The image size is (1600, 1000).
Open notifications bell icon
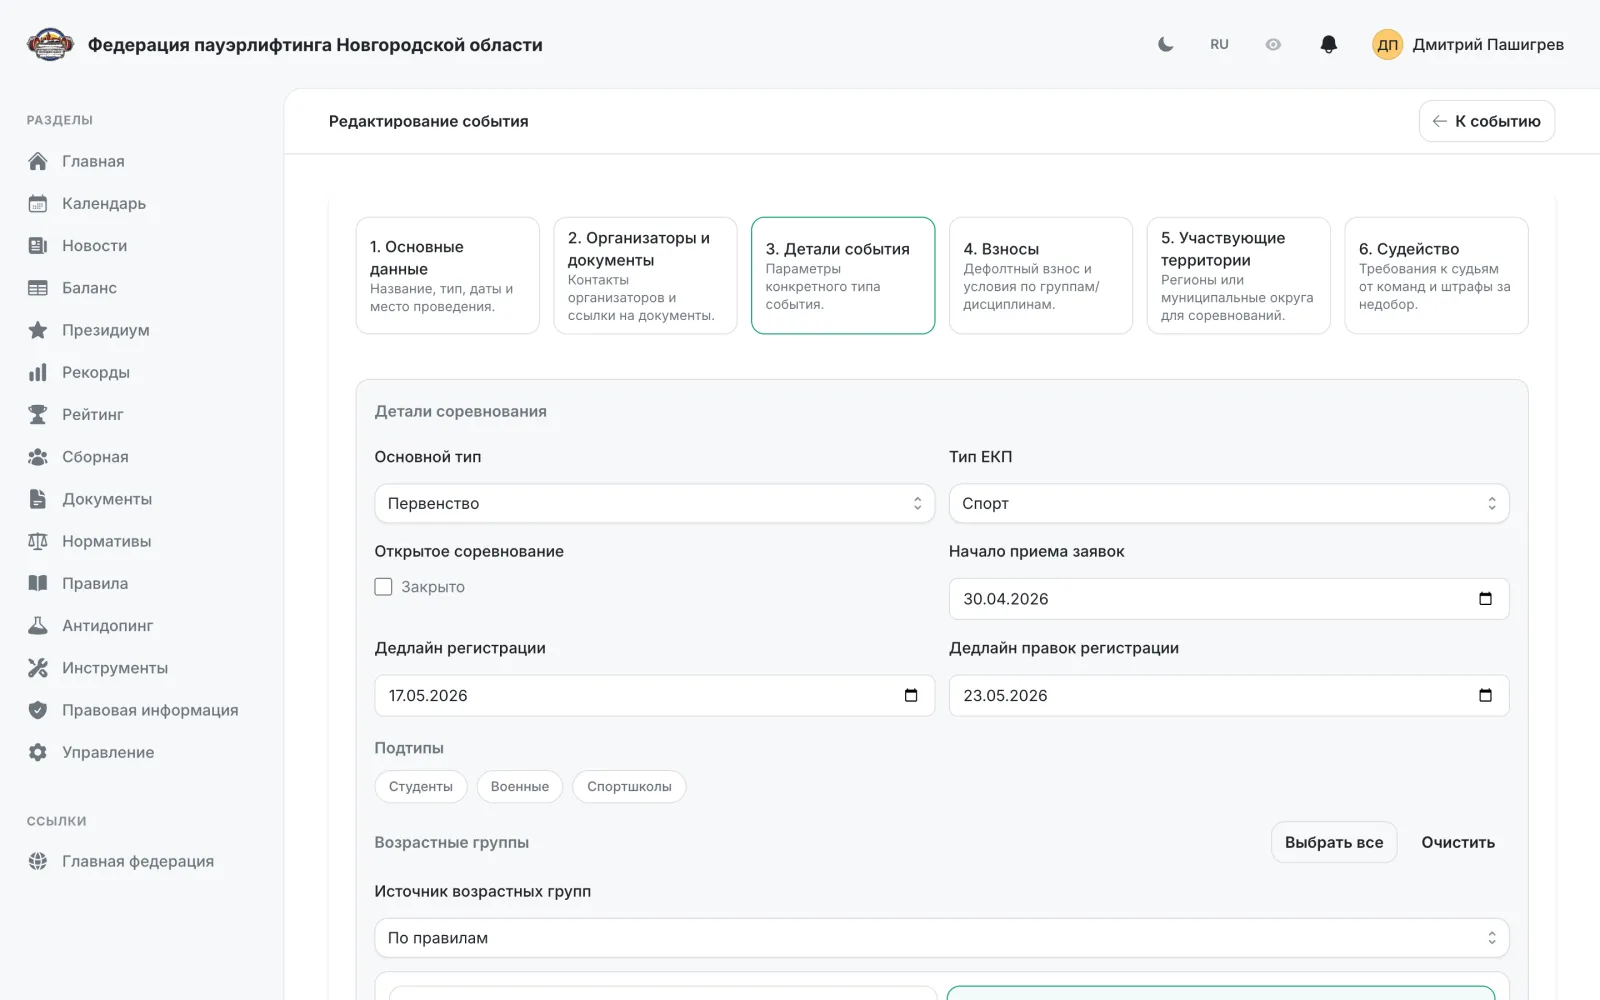pyautogui.click(x=1328, y=44)
